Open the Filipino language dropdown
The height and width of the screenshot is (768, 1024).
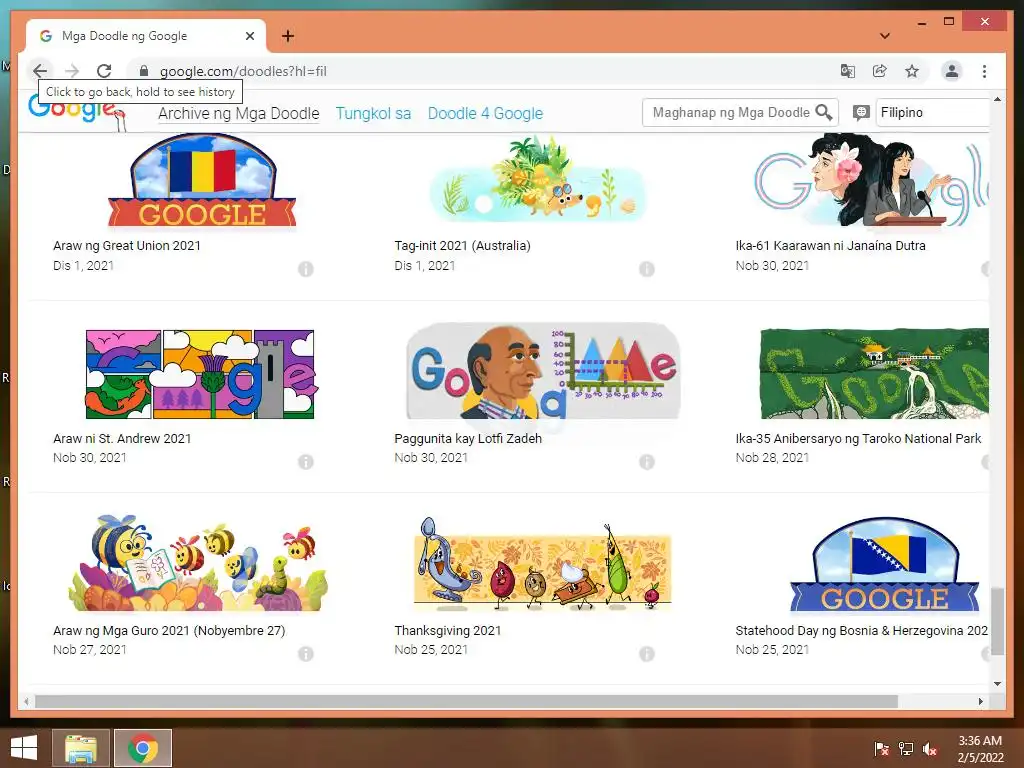(932, 112)
